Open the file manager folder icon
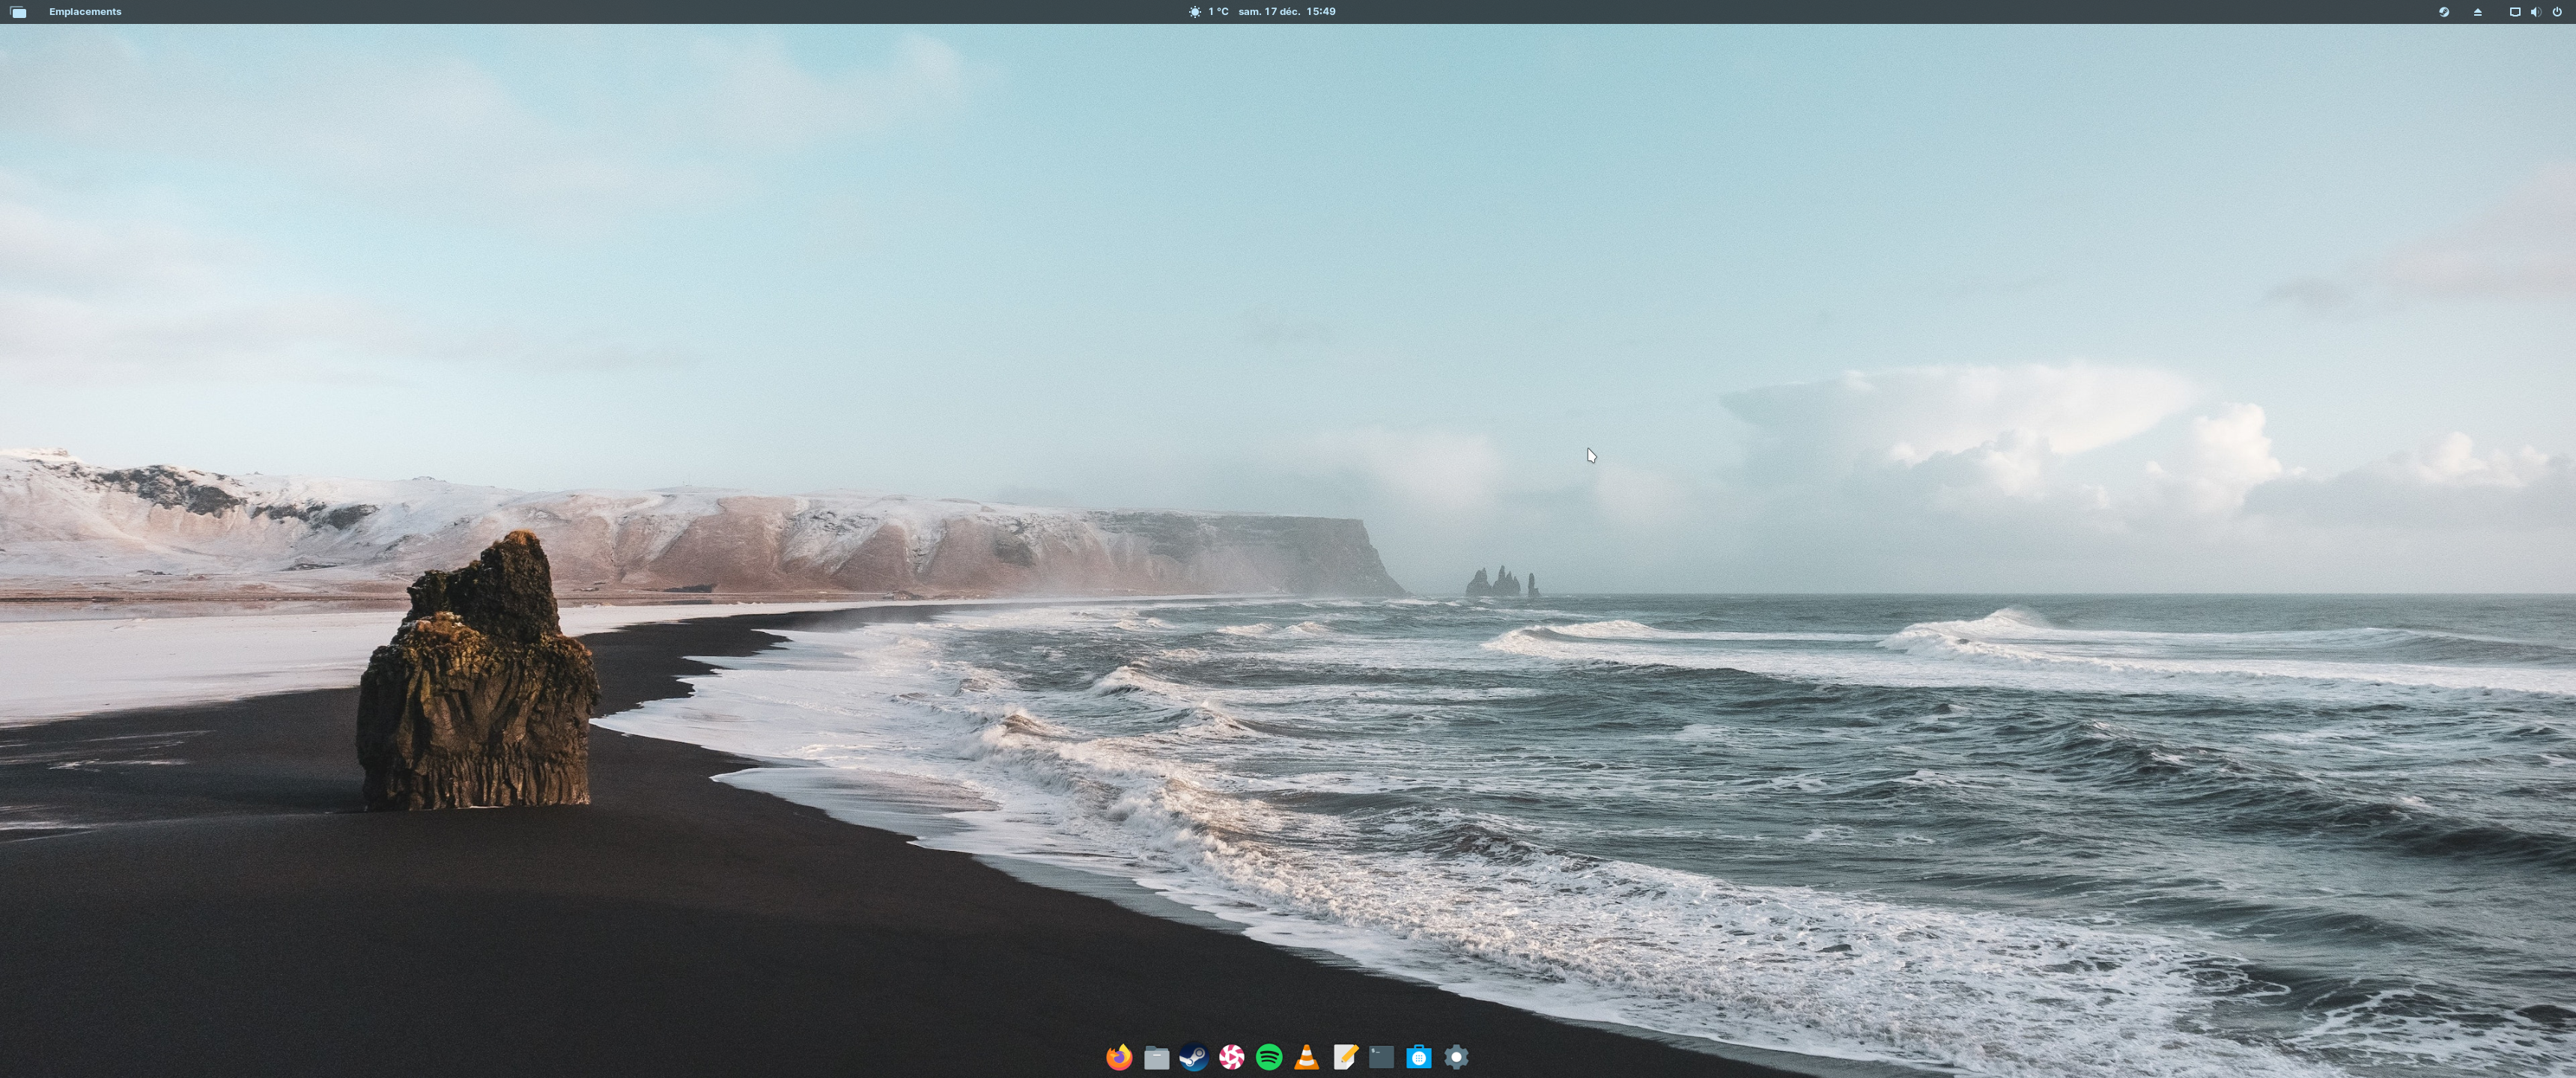The image size is (2576, 1078). [1156, 1057]
